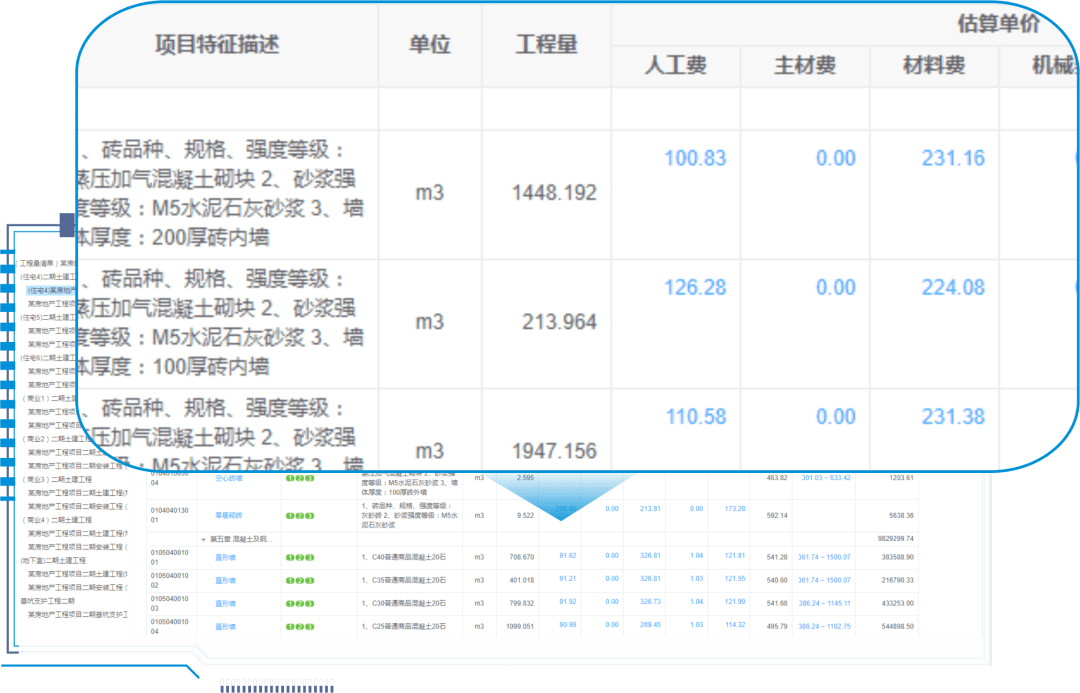Select highlighted (住宅4)某房地产 tree item

pos(51,291)
